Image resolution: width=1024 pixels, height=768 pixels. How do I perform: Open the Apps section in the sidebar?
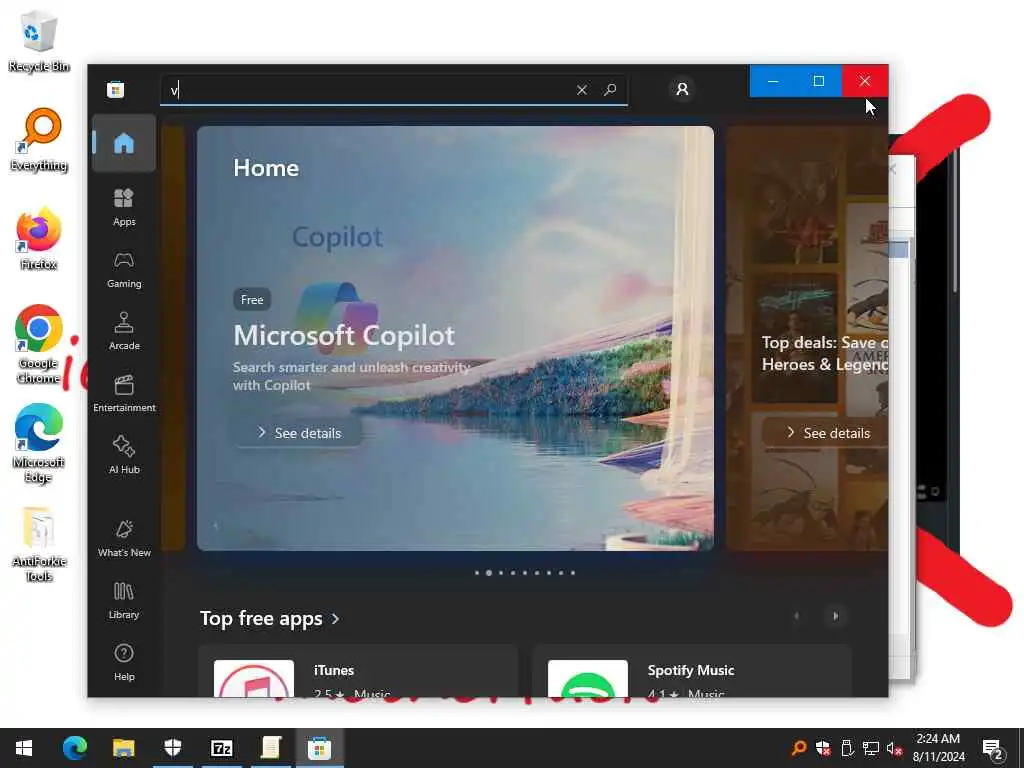[x=123, y=207]
